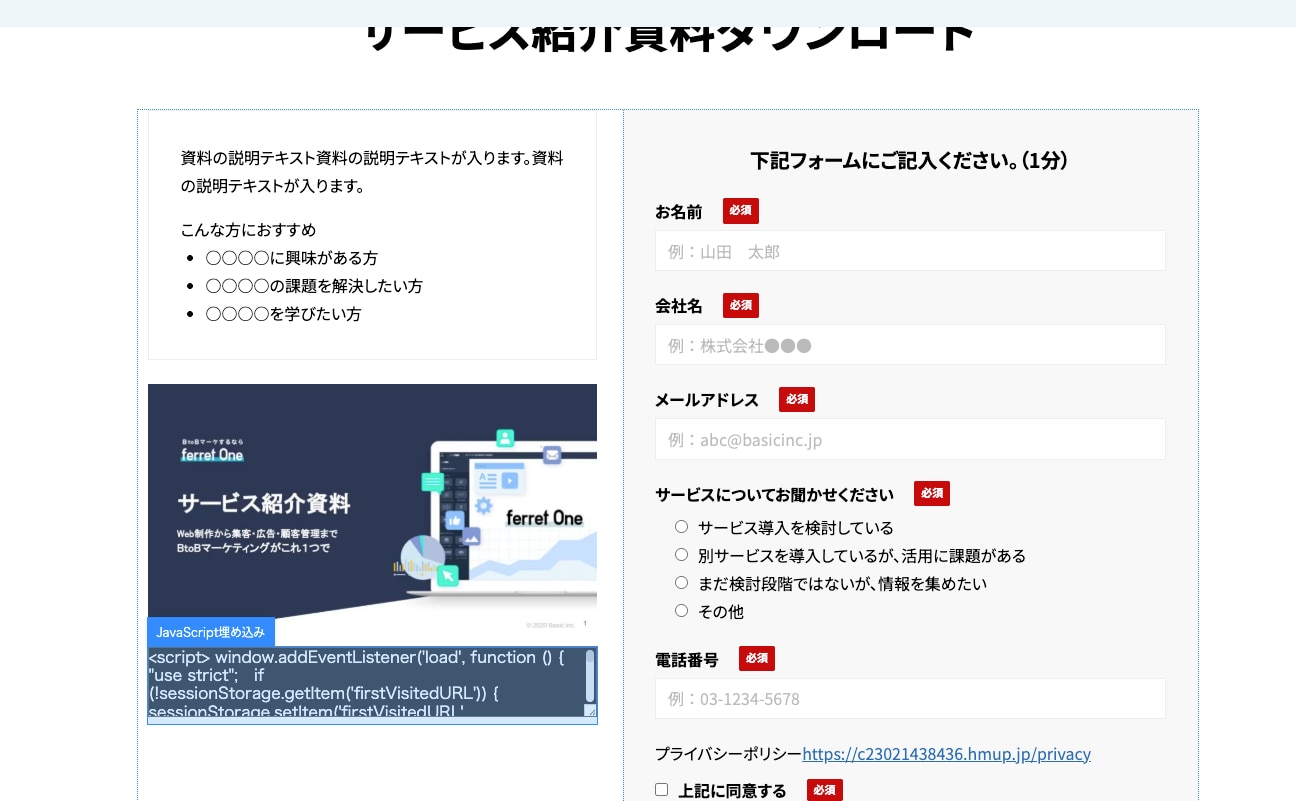Click the 必須 badge next to お名前
This screenshot has width=1296, height=801.
click(x=741, y=211)
